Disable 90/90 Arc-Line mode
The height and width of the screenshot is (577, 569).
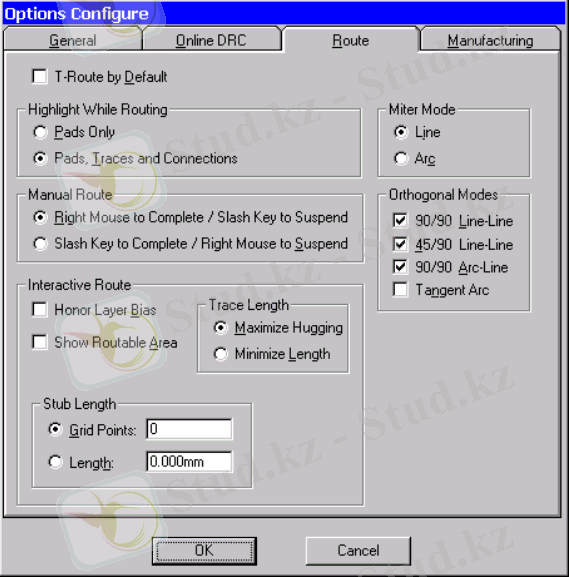coord(400,267)
